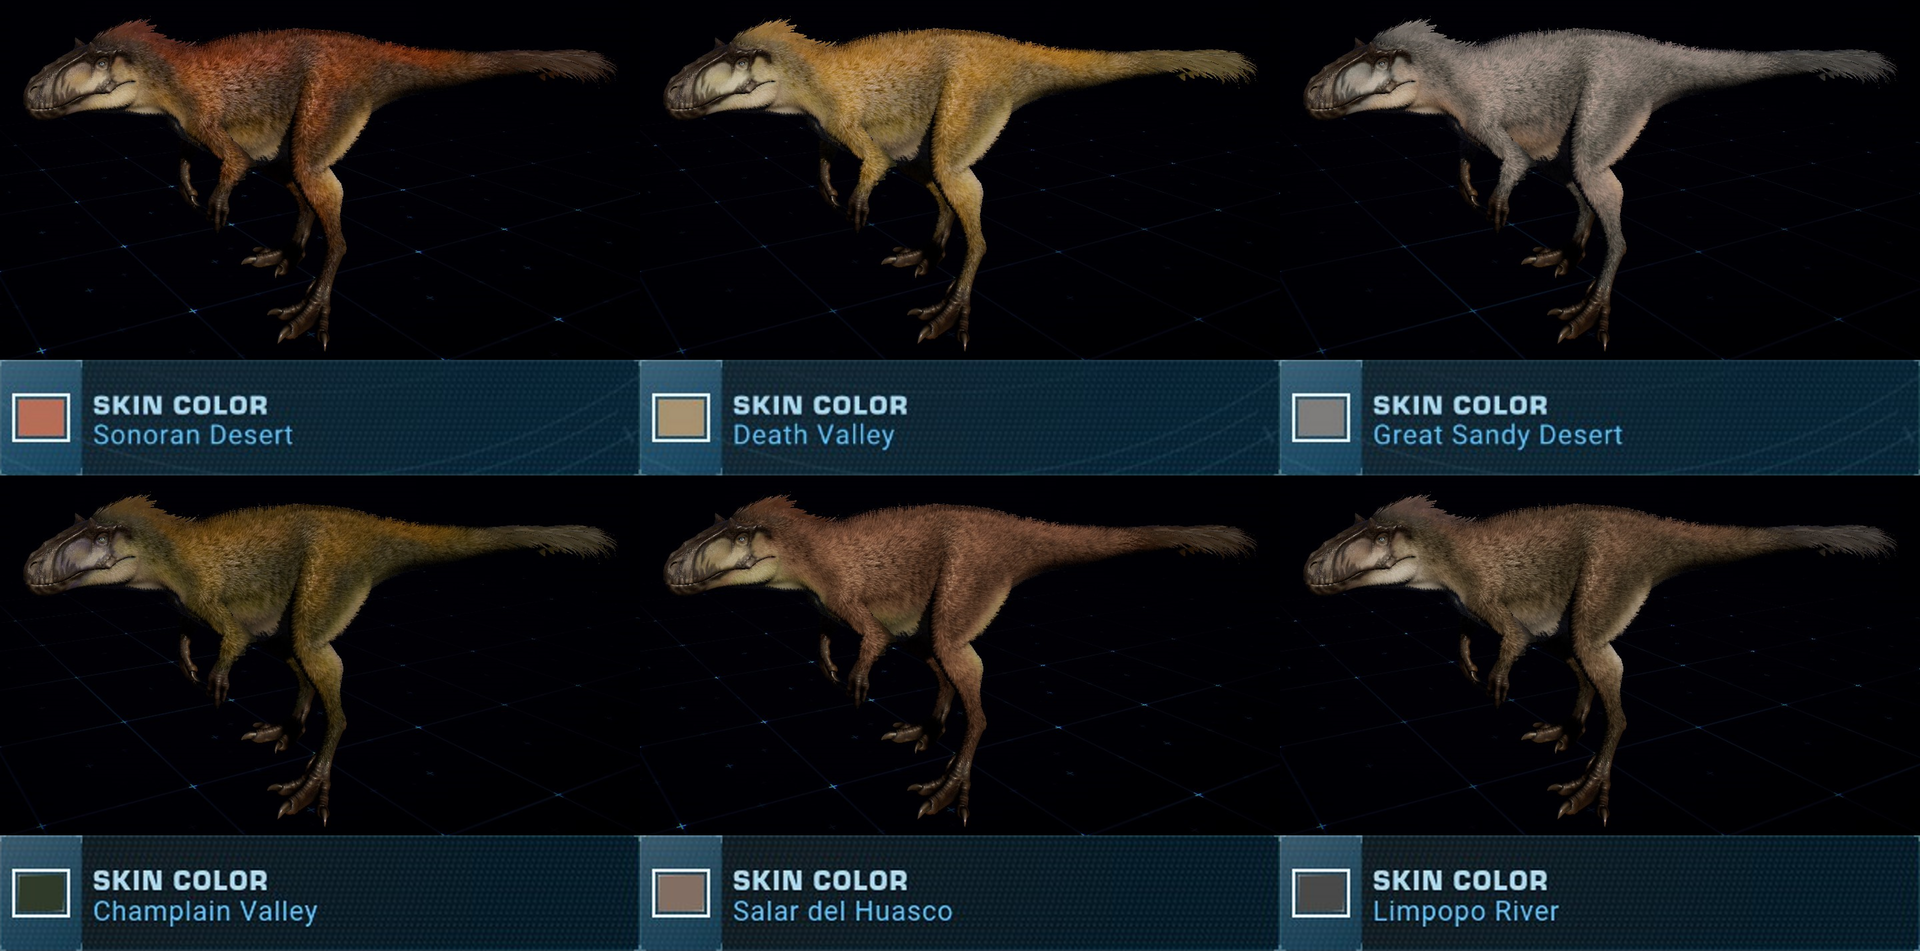Click the Death Valley tan color swatch
Viewport: 1920px width, 951px height.
[681, 418]
